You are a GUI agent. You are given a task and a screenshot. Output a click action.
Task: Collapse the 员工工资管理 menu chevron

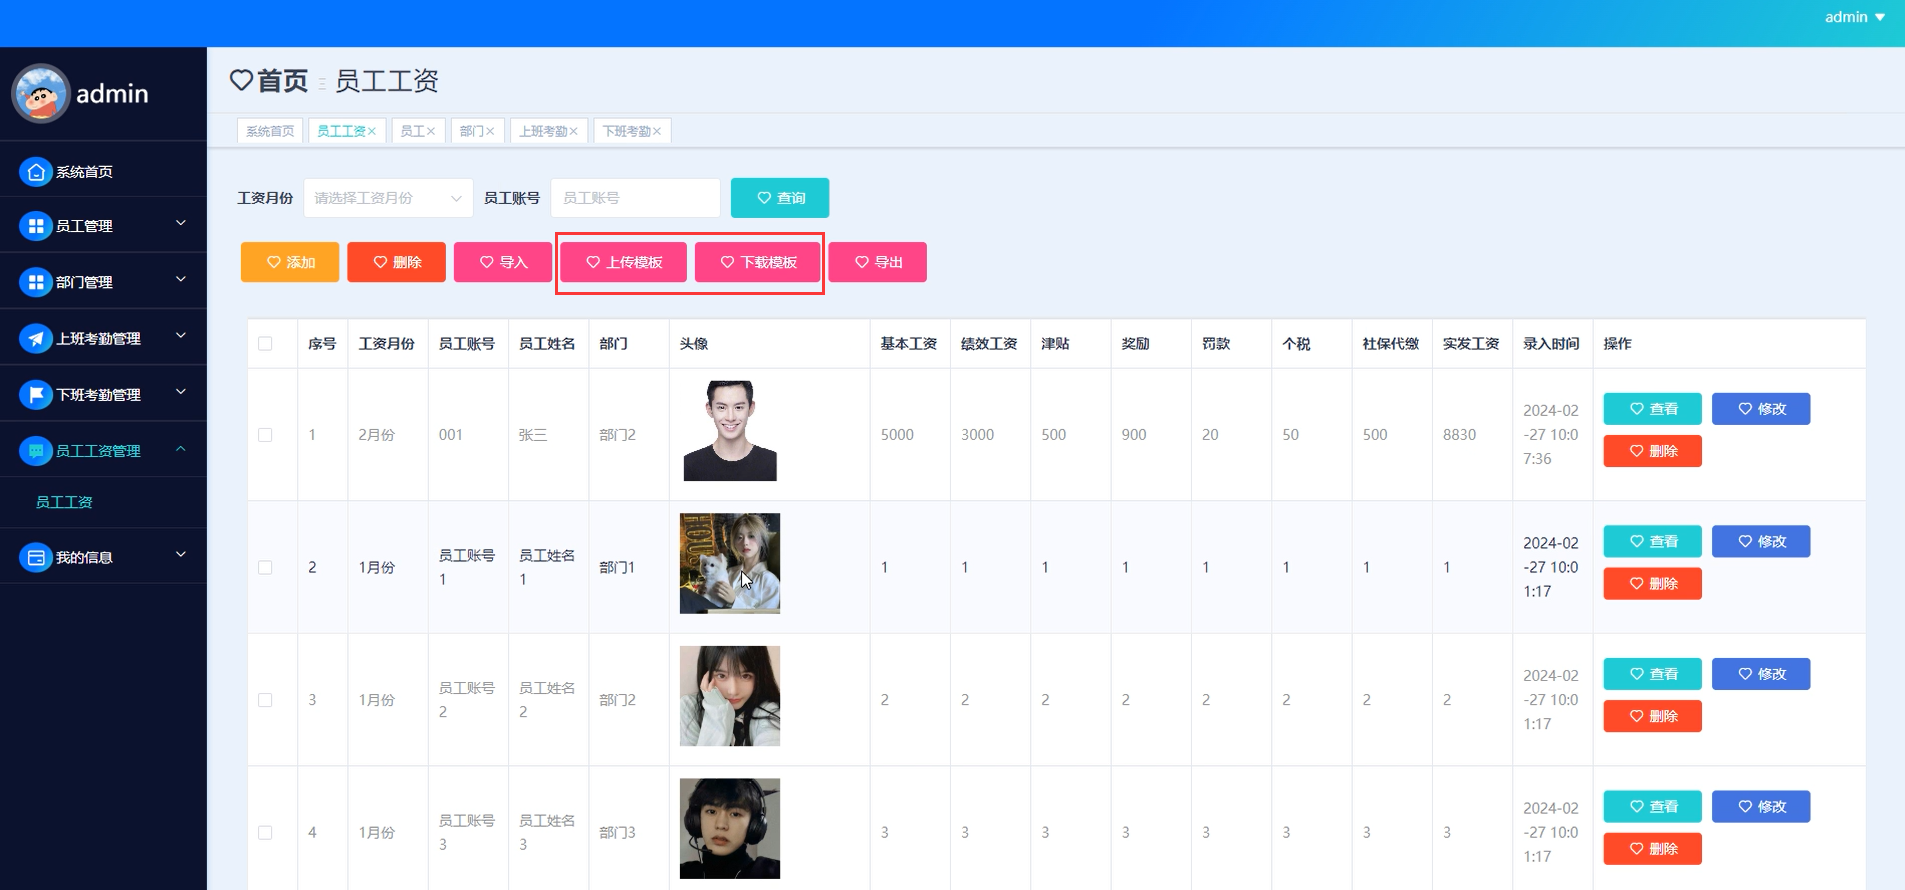181,449
